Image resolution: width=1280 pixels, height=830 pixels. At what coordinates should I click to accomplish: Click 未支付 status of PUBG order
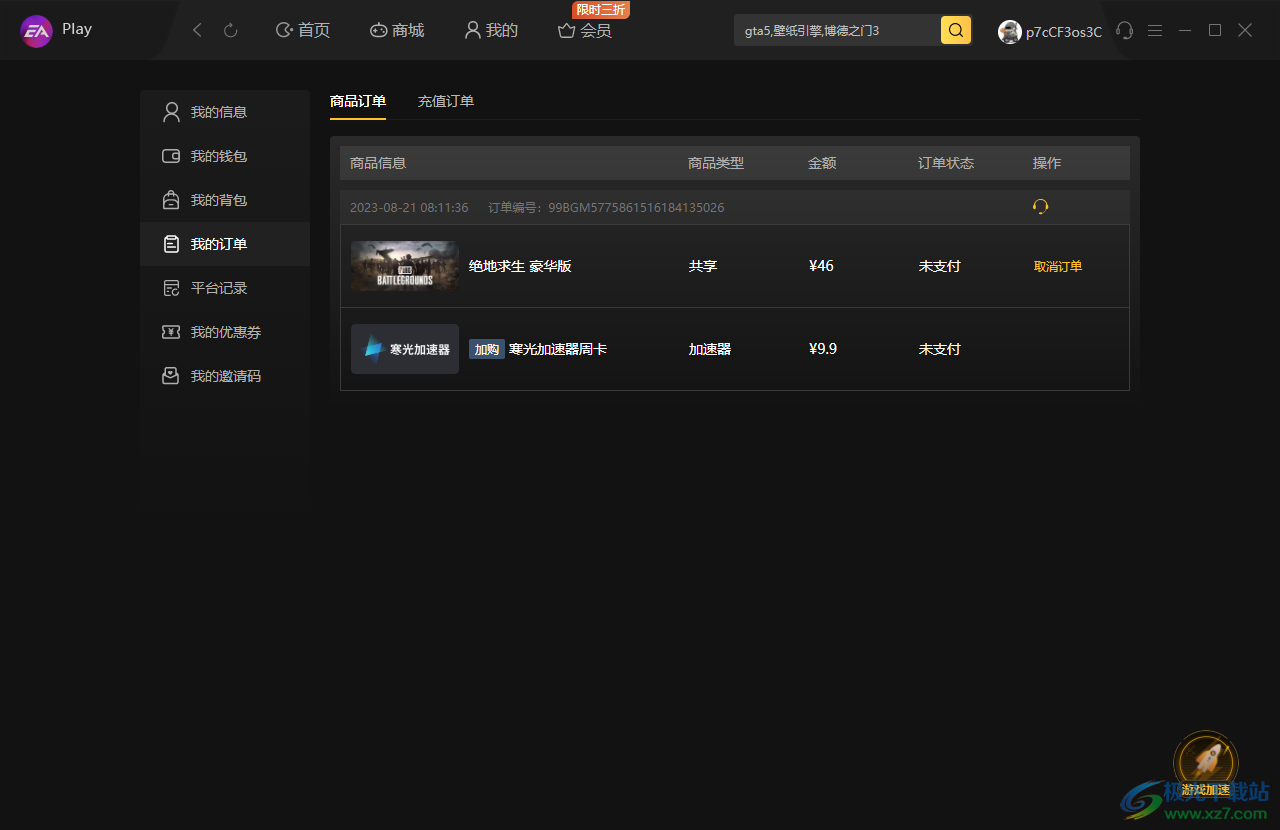click(940, 266)
